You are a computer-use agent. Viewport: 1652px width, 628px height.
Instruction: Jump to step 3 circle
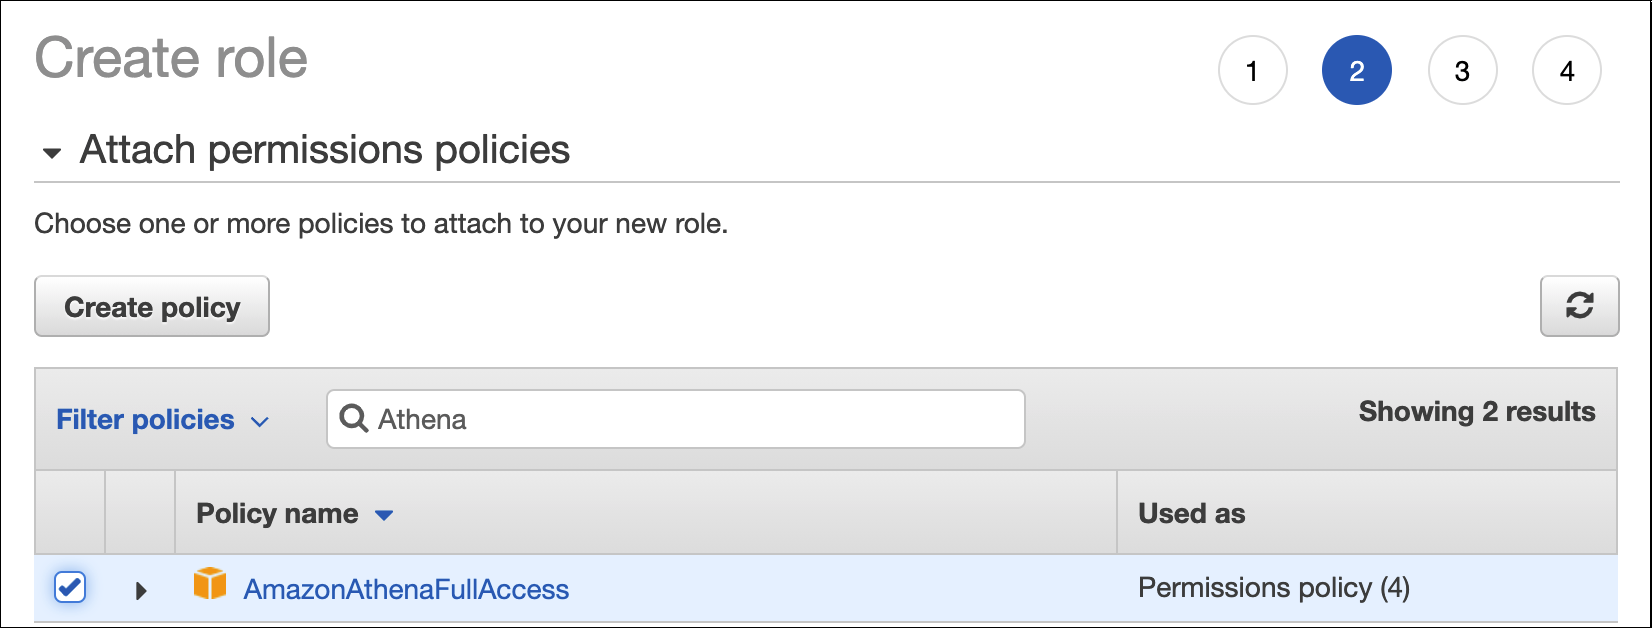[x=1462, y=71]
